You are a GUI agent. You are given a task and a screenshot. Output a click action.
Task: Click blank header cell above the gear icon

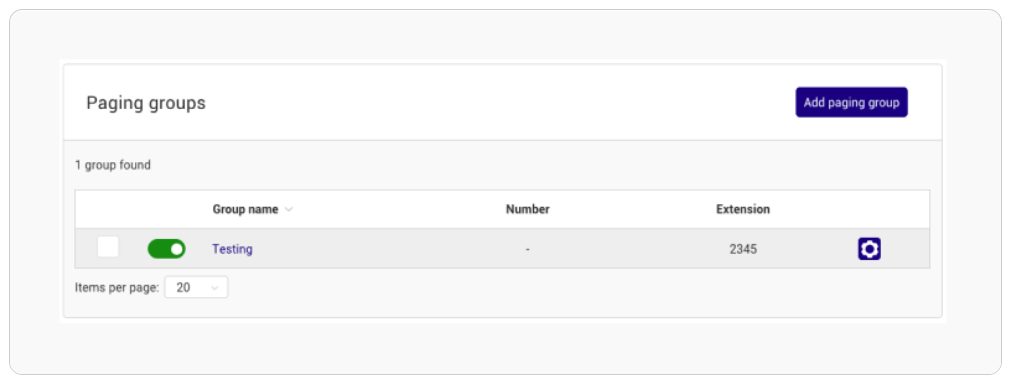[869, 209]
